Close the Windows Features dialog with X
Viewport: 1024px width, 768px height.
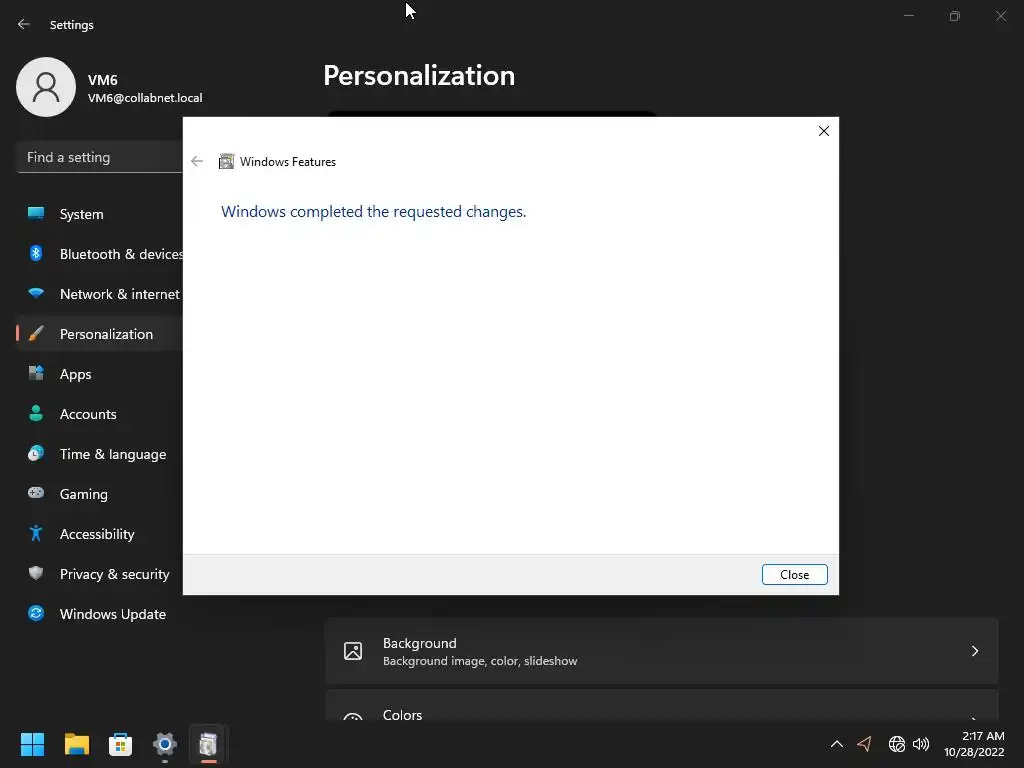point(824,131)
